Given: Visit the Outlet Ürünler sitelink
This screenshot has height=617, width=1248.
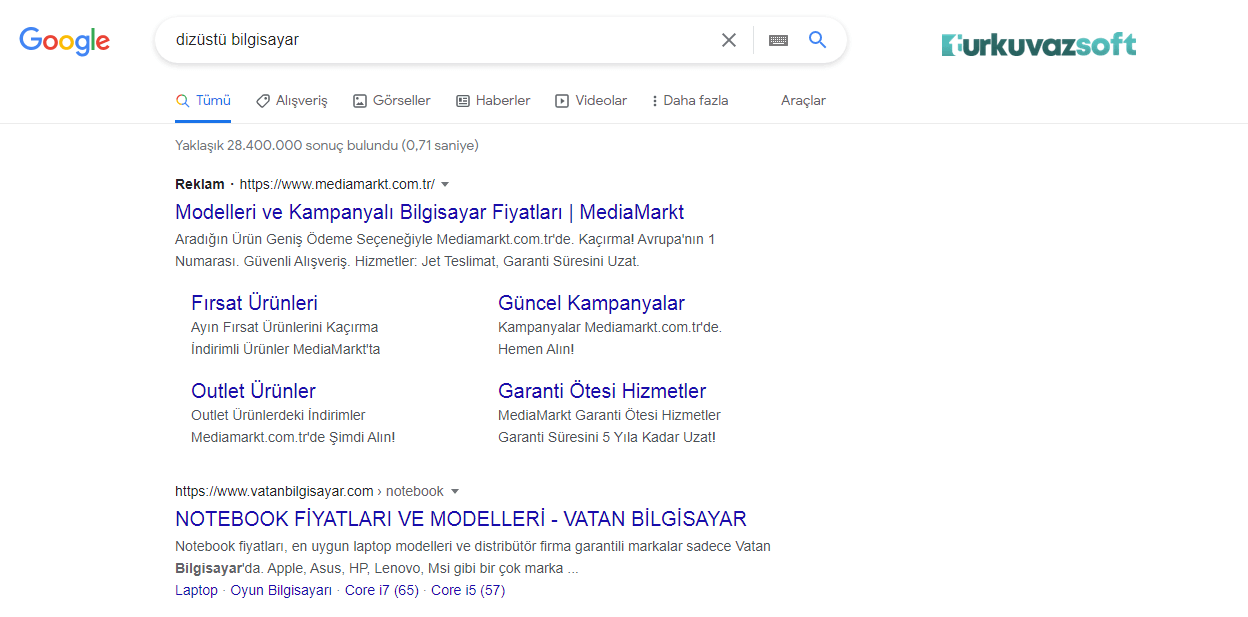Looking at the screenshot, I should coord(253,391).
